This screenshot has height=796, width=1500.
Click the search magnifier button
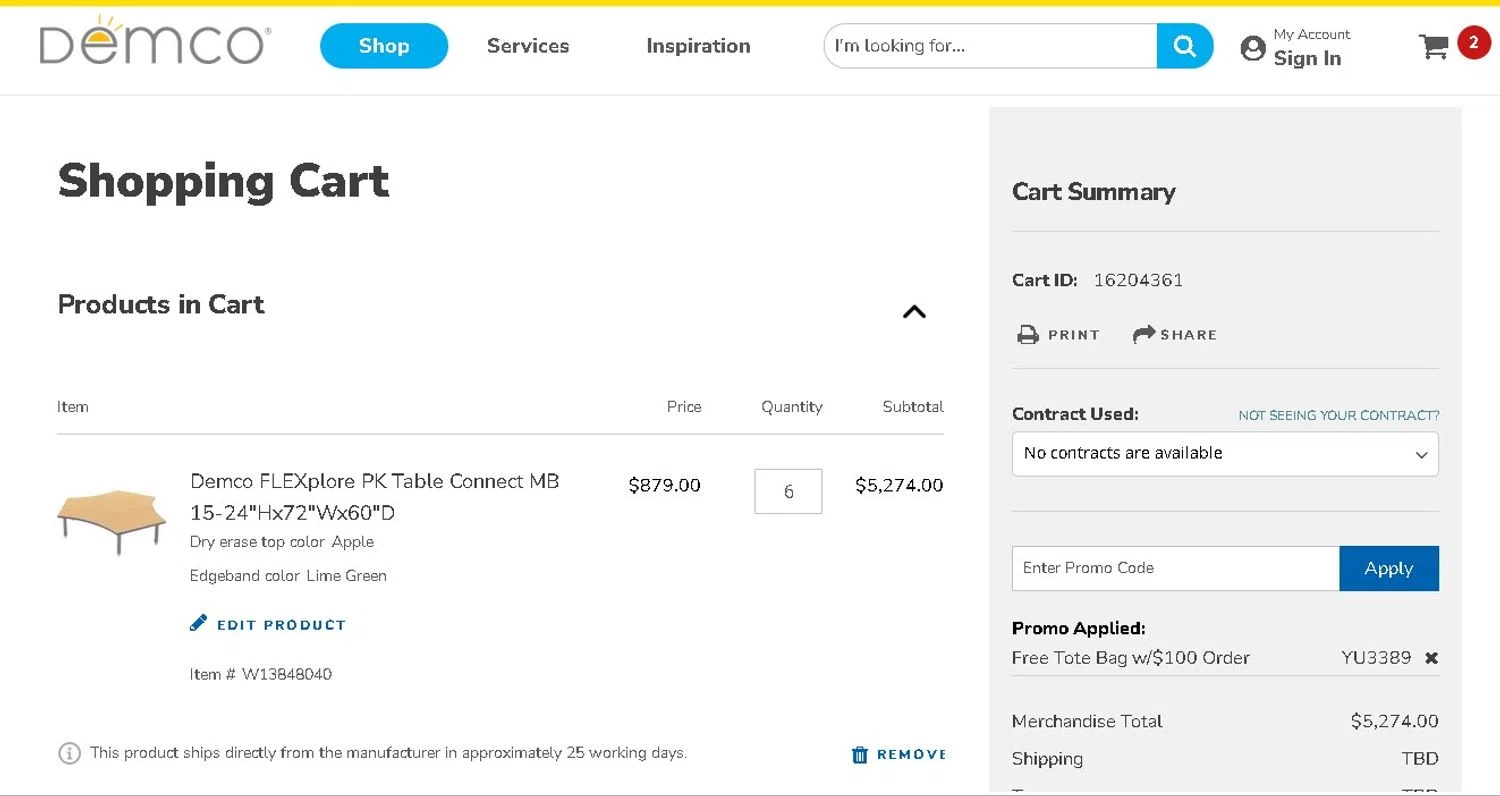click(1184, 46)
